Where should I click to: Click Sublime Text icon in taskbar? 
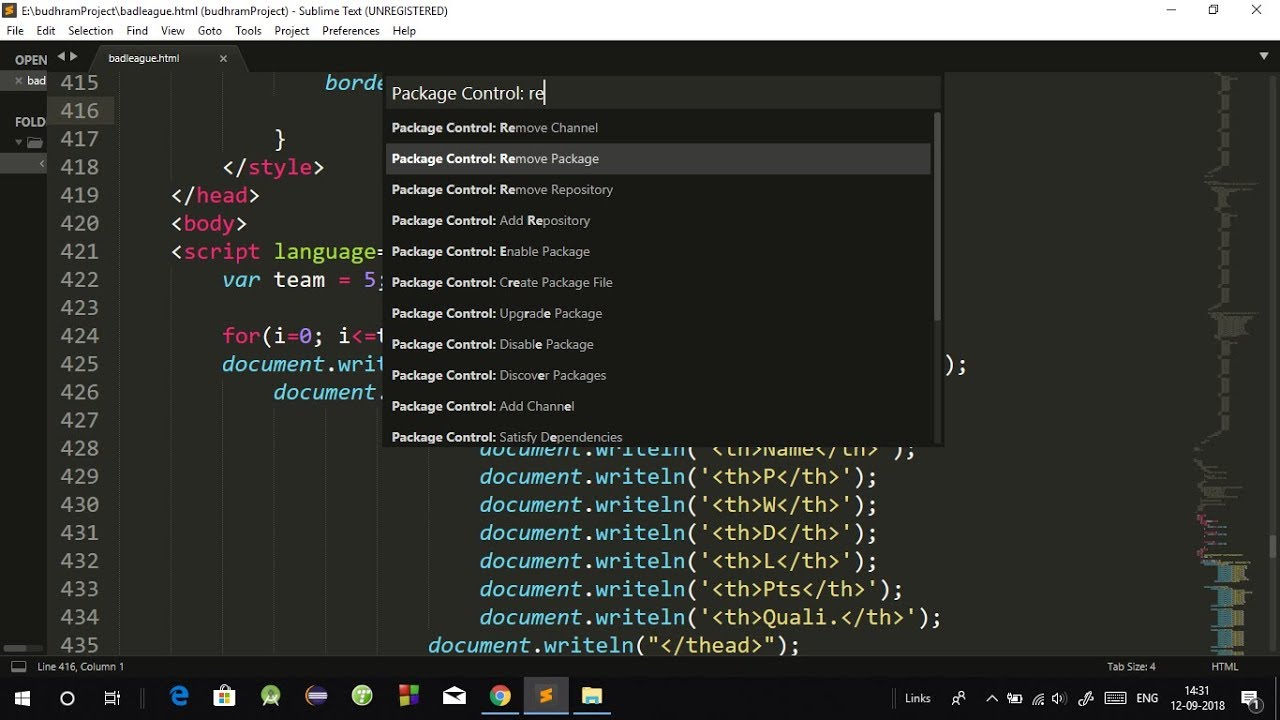click(546, 697)
